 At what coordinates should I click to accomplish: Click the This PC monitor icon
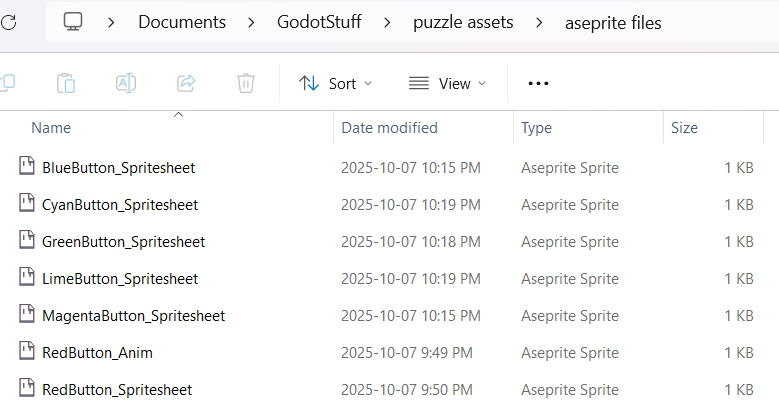pyautogui.click(x=72, y=22)
